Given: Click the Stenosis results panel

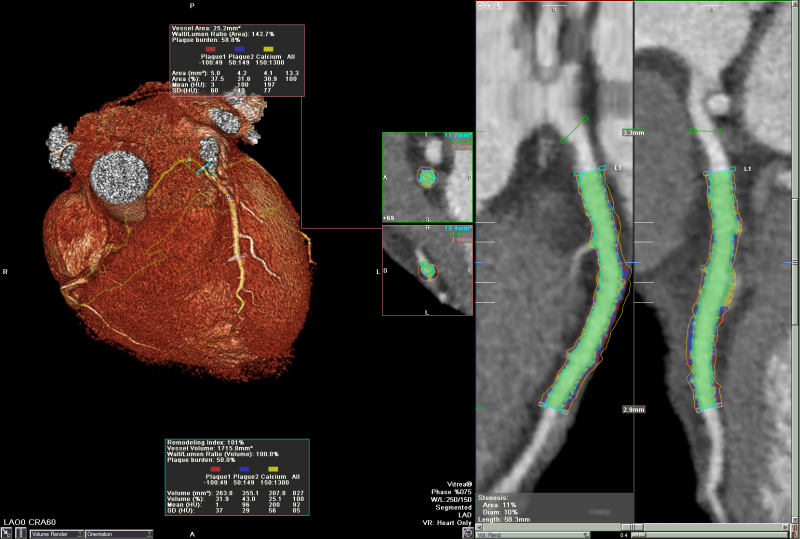Looking at the screenshot, I should [x=520, y=506].
